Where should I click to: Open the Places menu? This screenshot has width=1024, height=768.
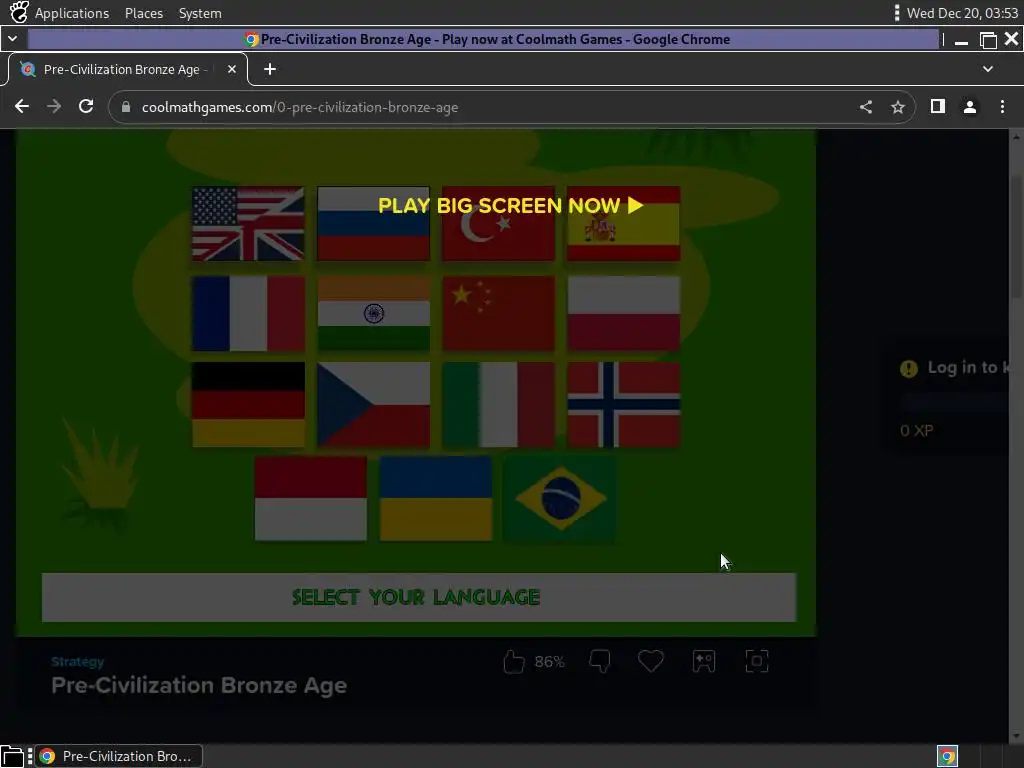(144, 13)
